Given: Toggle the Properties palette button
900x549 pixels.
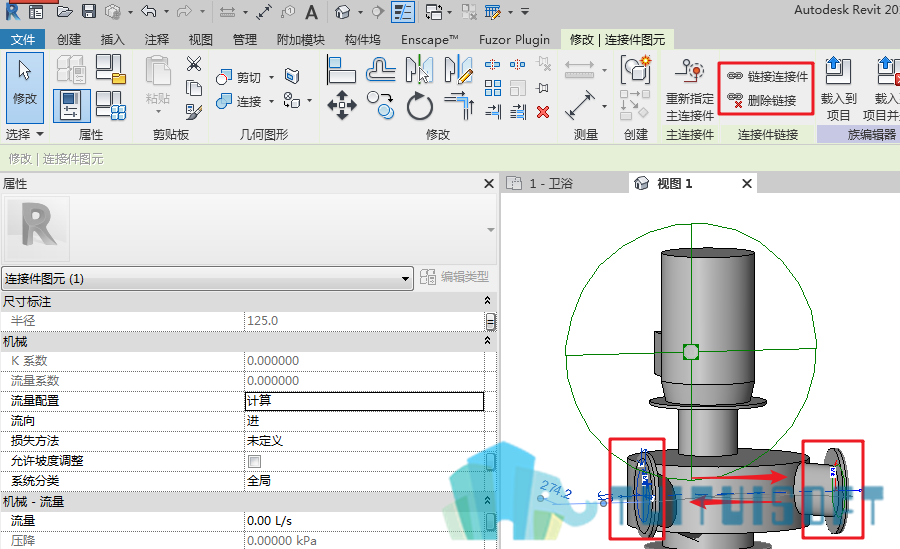Looking at the screenshot, I should click(72, 106).
